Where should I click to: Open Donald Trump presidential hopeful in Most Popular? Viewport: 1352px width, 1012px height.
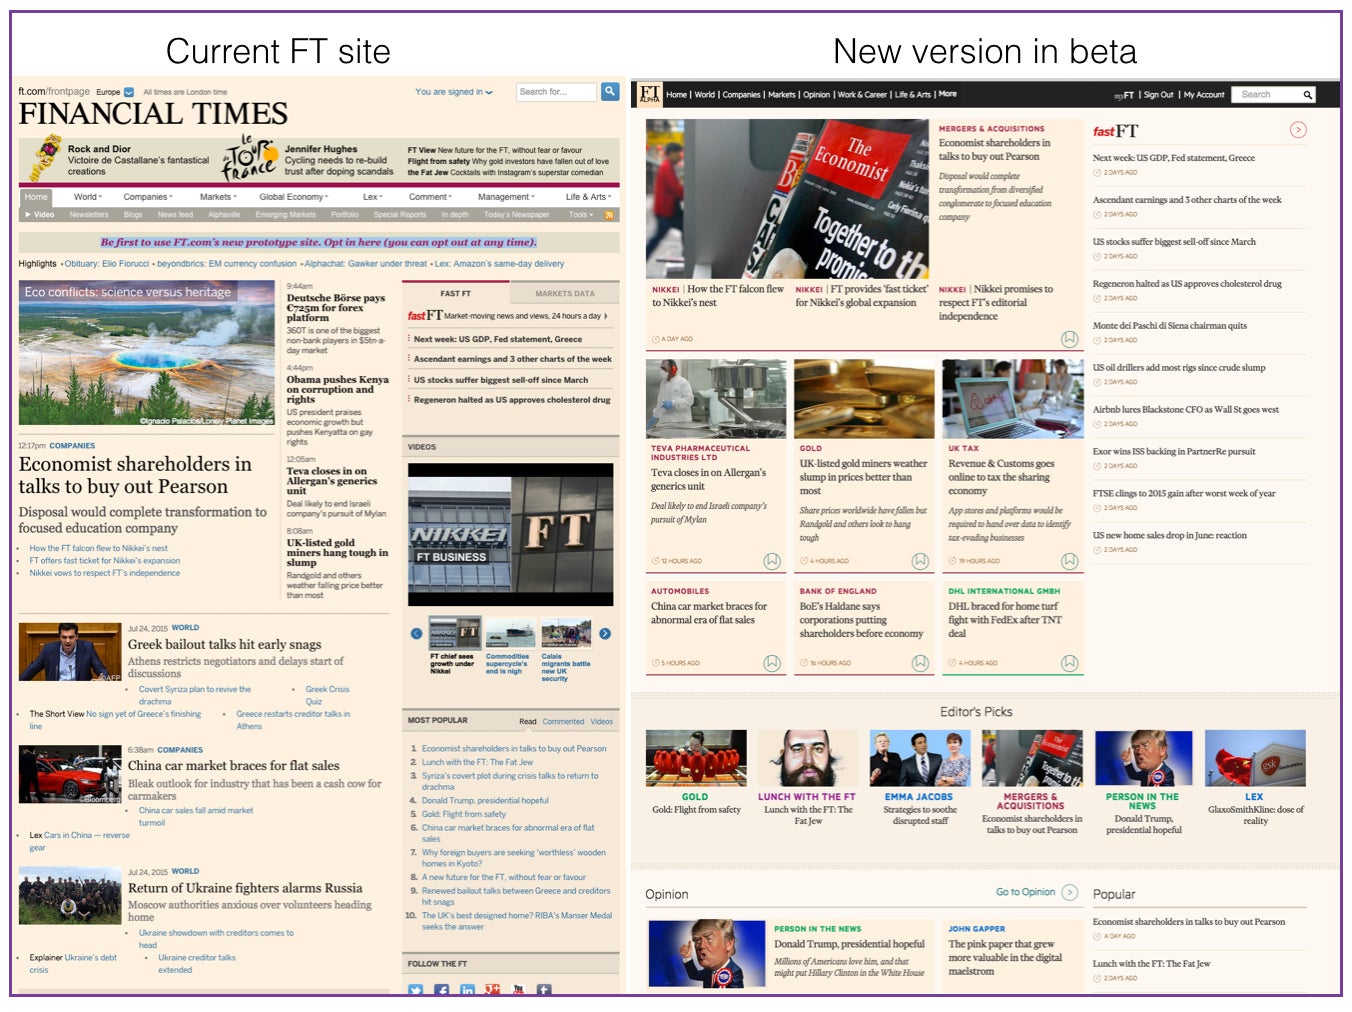[x=485, y=800]
